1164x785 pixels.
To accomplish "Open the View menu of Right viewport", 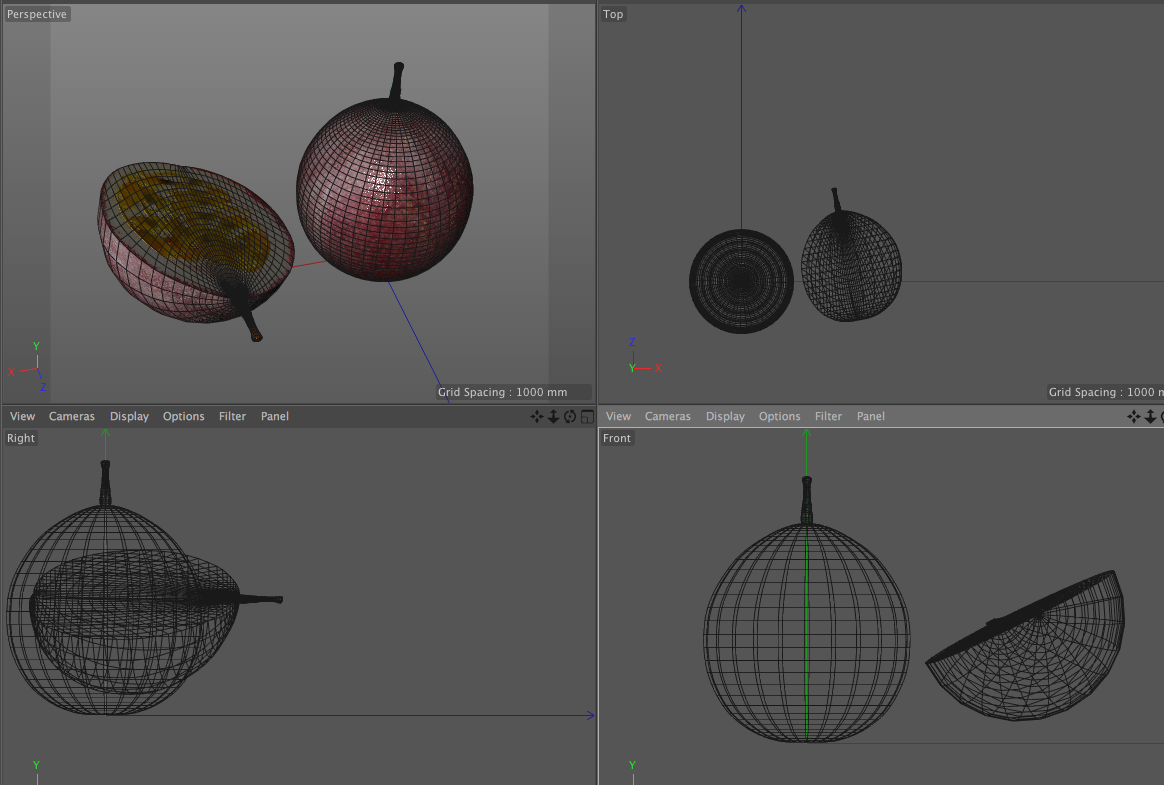I will (x=22, y=417).
